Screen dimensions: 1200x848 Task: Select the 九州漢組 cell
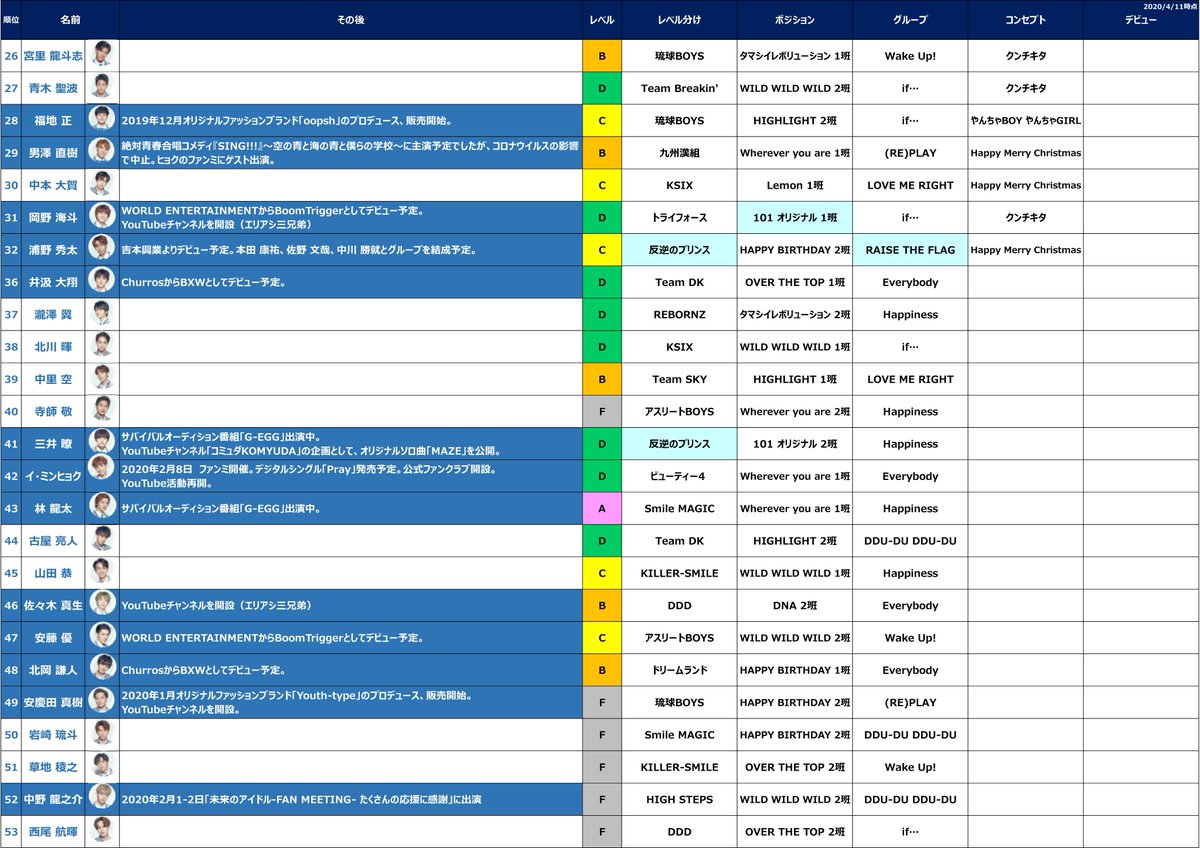680,153
